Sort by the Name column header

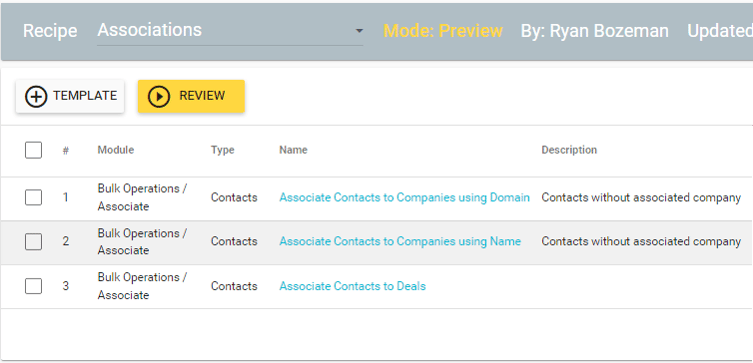pyautogui.click(x=293, y=150)
